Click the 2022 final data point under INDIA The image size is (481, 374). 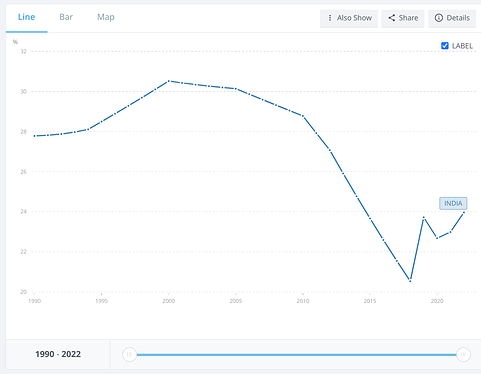coord(464,212)
